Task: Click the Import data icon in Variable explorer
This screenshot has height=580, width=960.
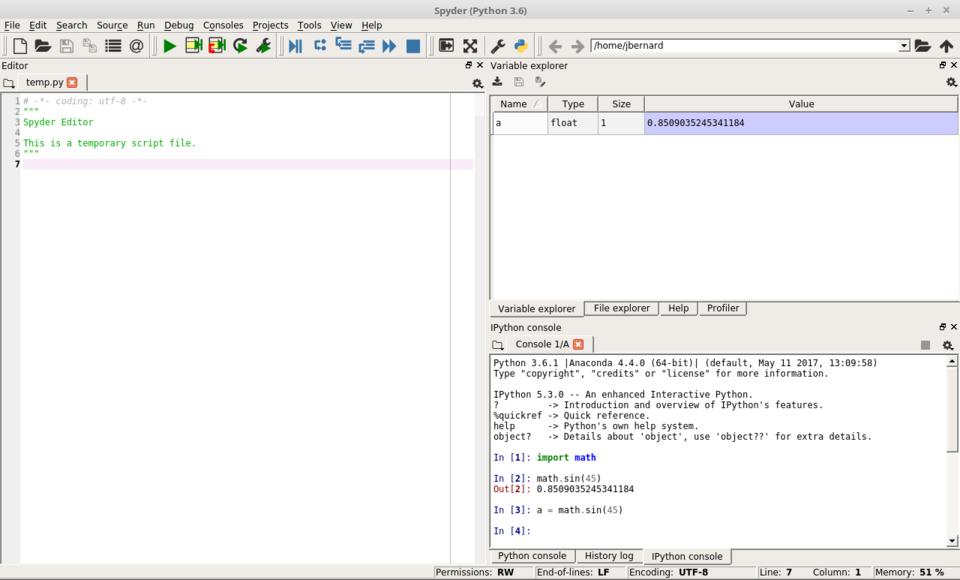Action: 497,82
